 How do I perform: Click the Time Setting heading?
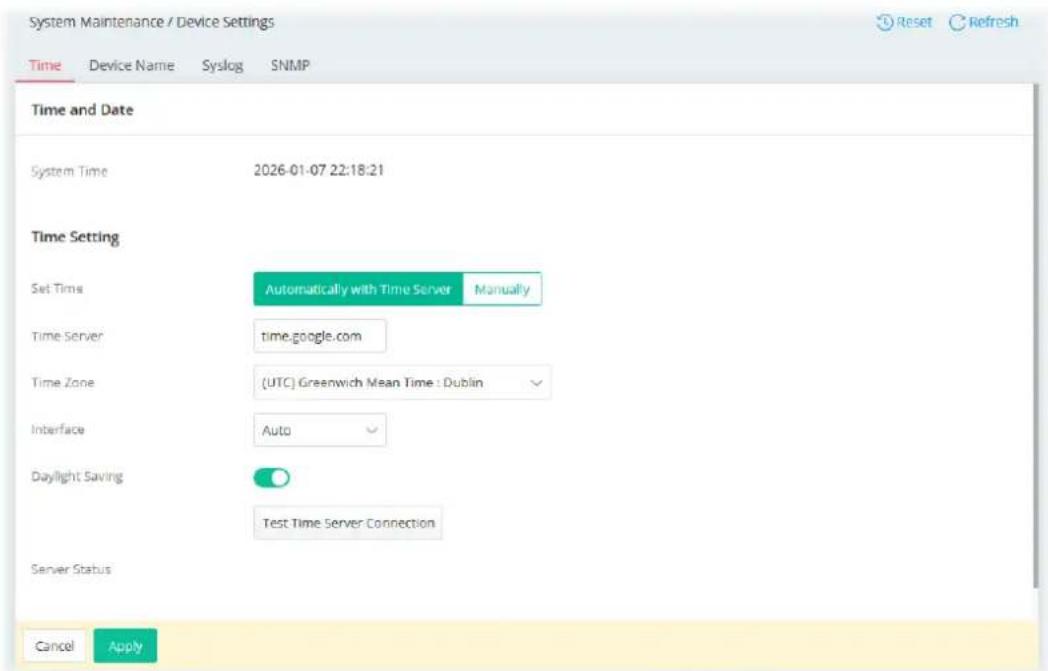pos(75,237)
